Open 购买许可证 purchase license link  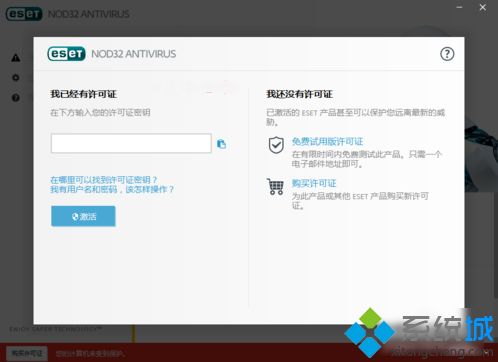click(x=314, y=183)
